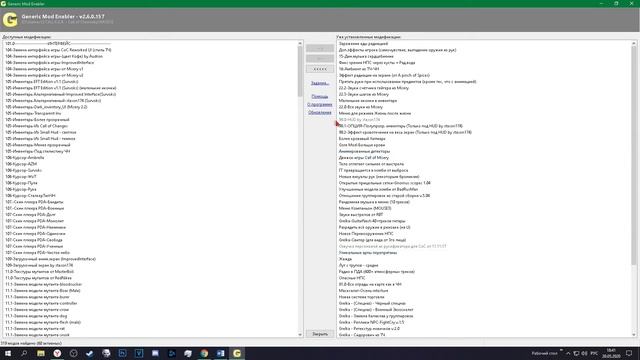Select '107-Скин плеера PDA-Монолит'
Viewport: 640px width, 360px height.
[x=34, y=221]
